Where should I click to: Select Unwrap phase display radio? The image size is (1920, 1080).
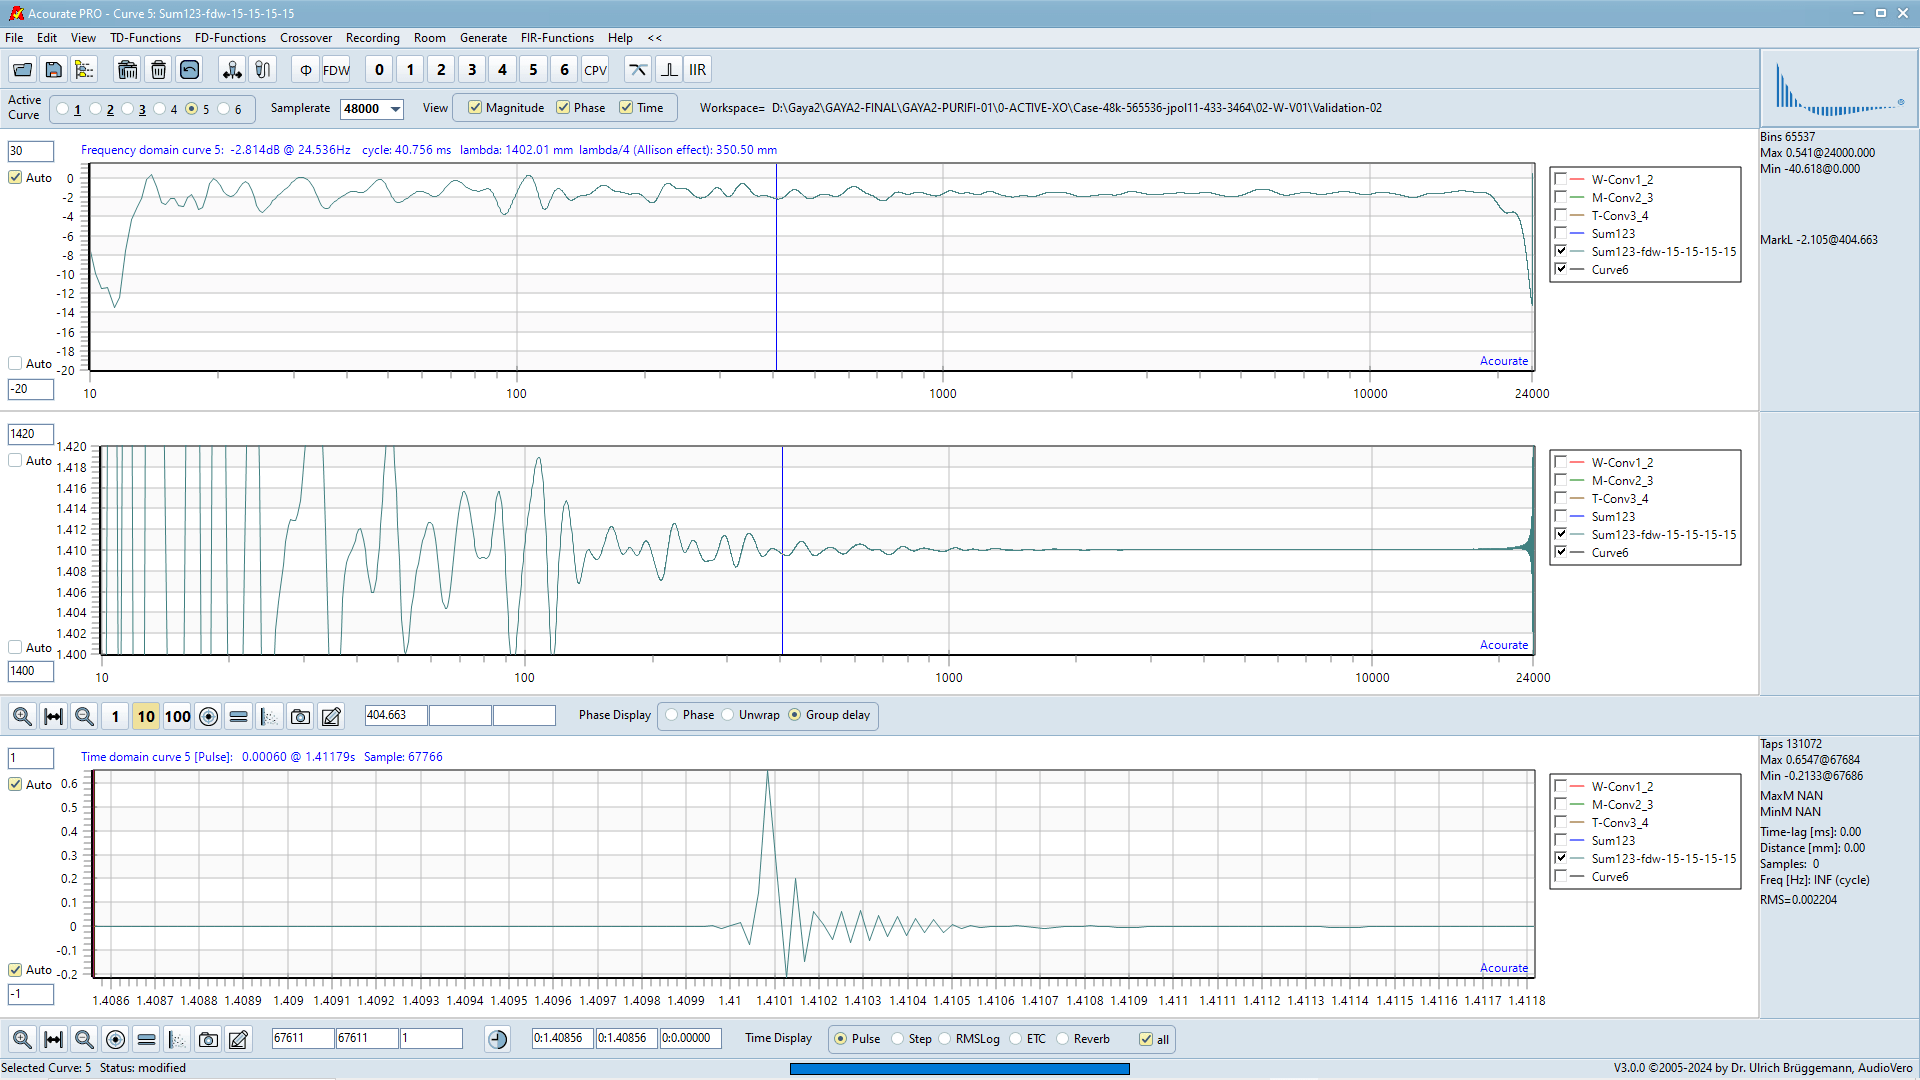click(x=728, y=715)
